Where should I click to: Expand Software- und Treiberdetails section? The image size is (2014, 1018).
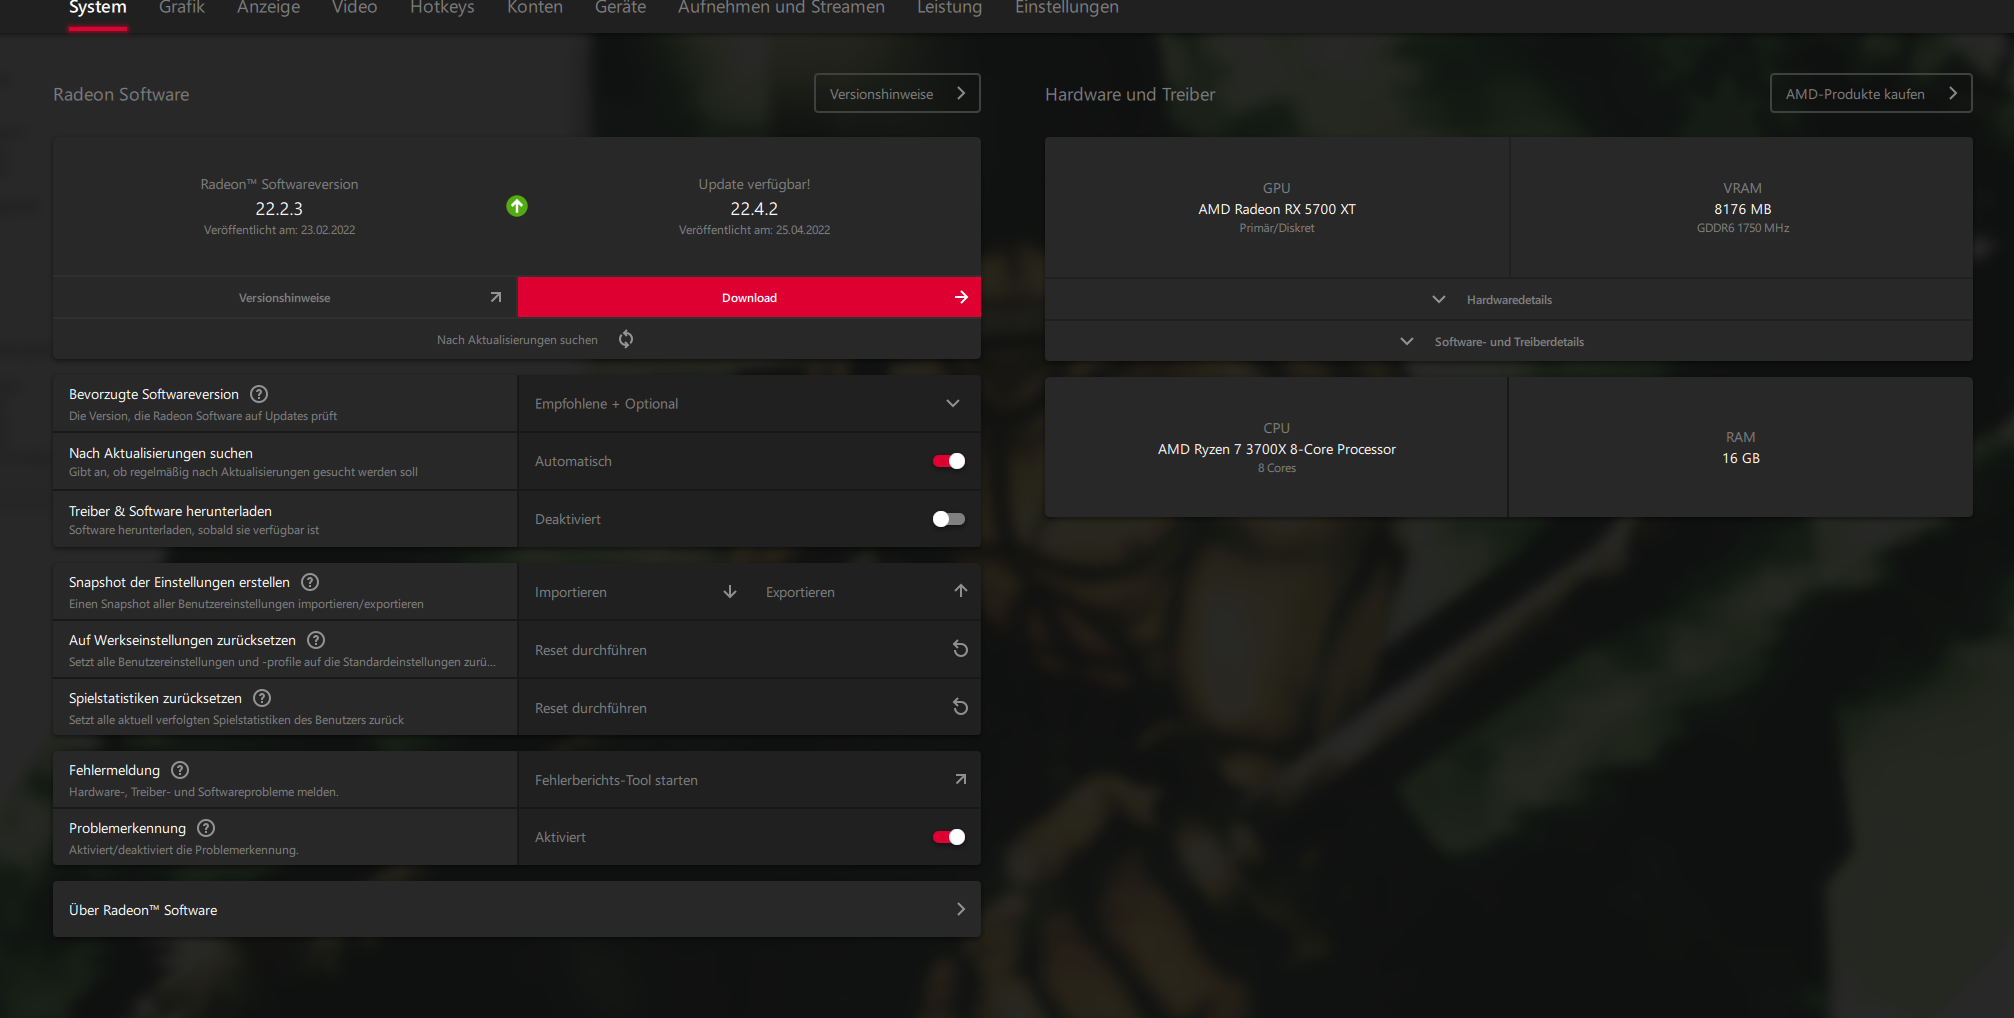(1509, 342)
